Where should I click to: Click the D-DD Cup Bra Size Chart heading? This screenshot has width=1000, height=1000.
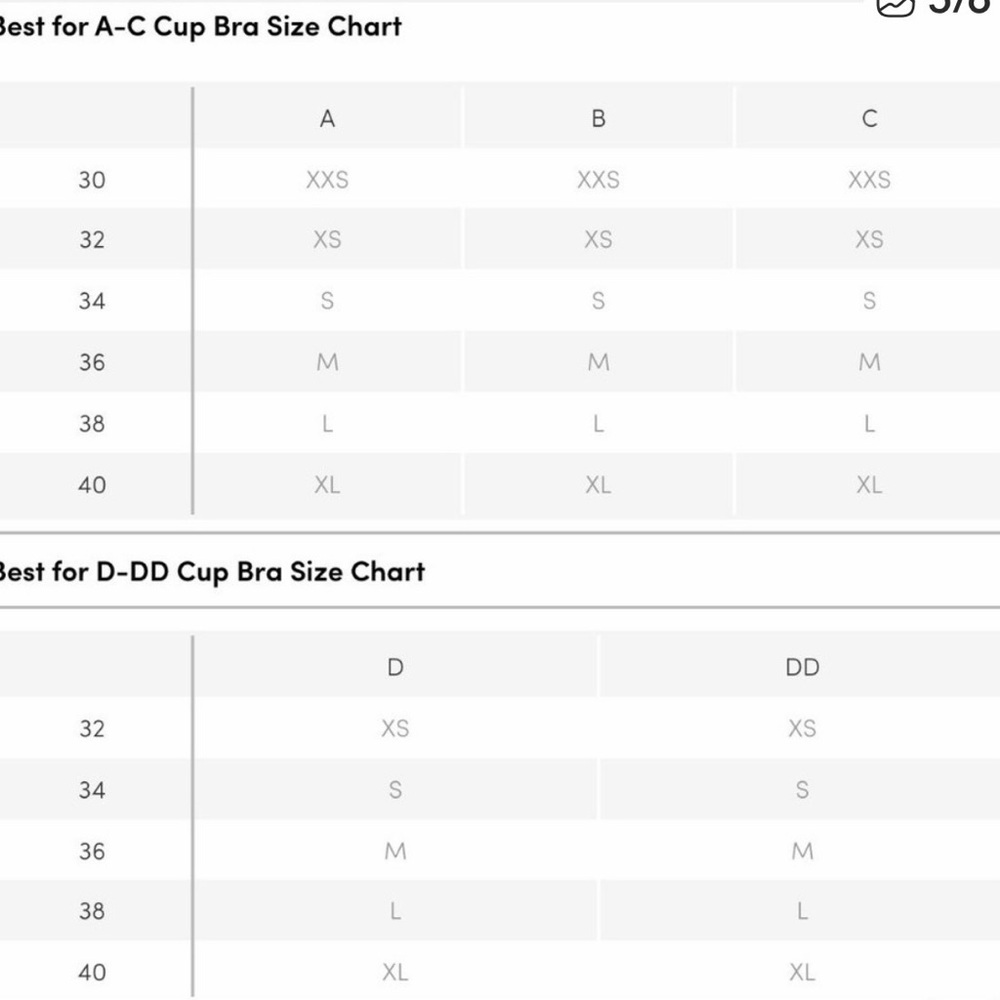point(212,572)
